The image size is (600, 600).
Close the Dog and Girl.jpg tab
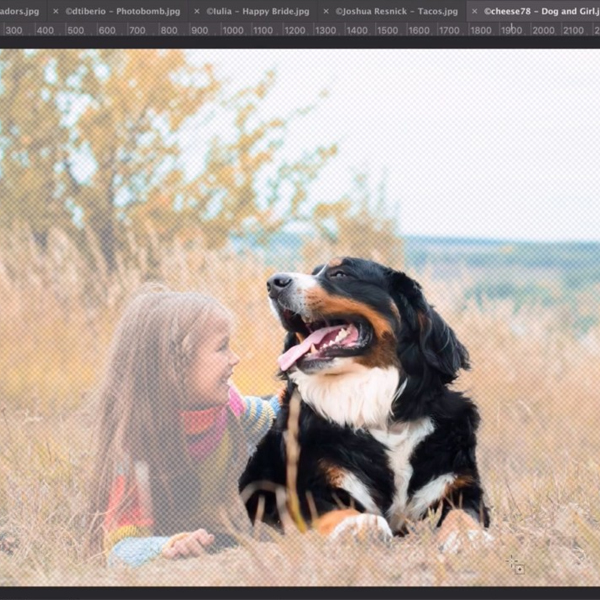[474, 11]
